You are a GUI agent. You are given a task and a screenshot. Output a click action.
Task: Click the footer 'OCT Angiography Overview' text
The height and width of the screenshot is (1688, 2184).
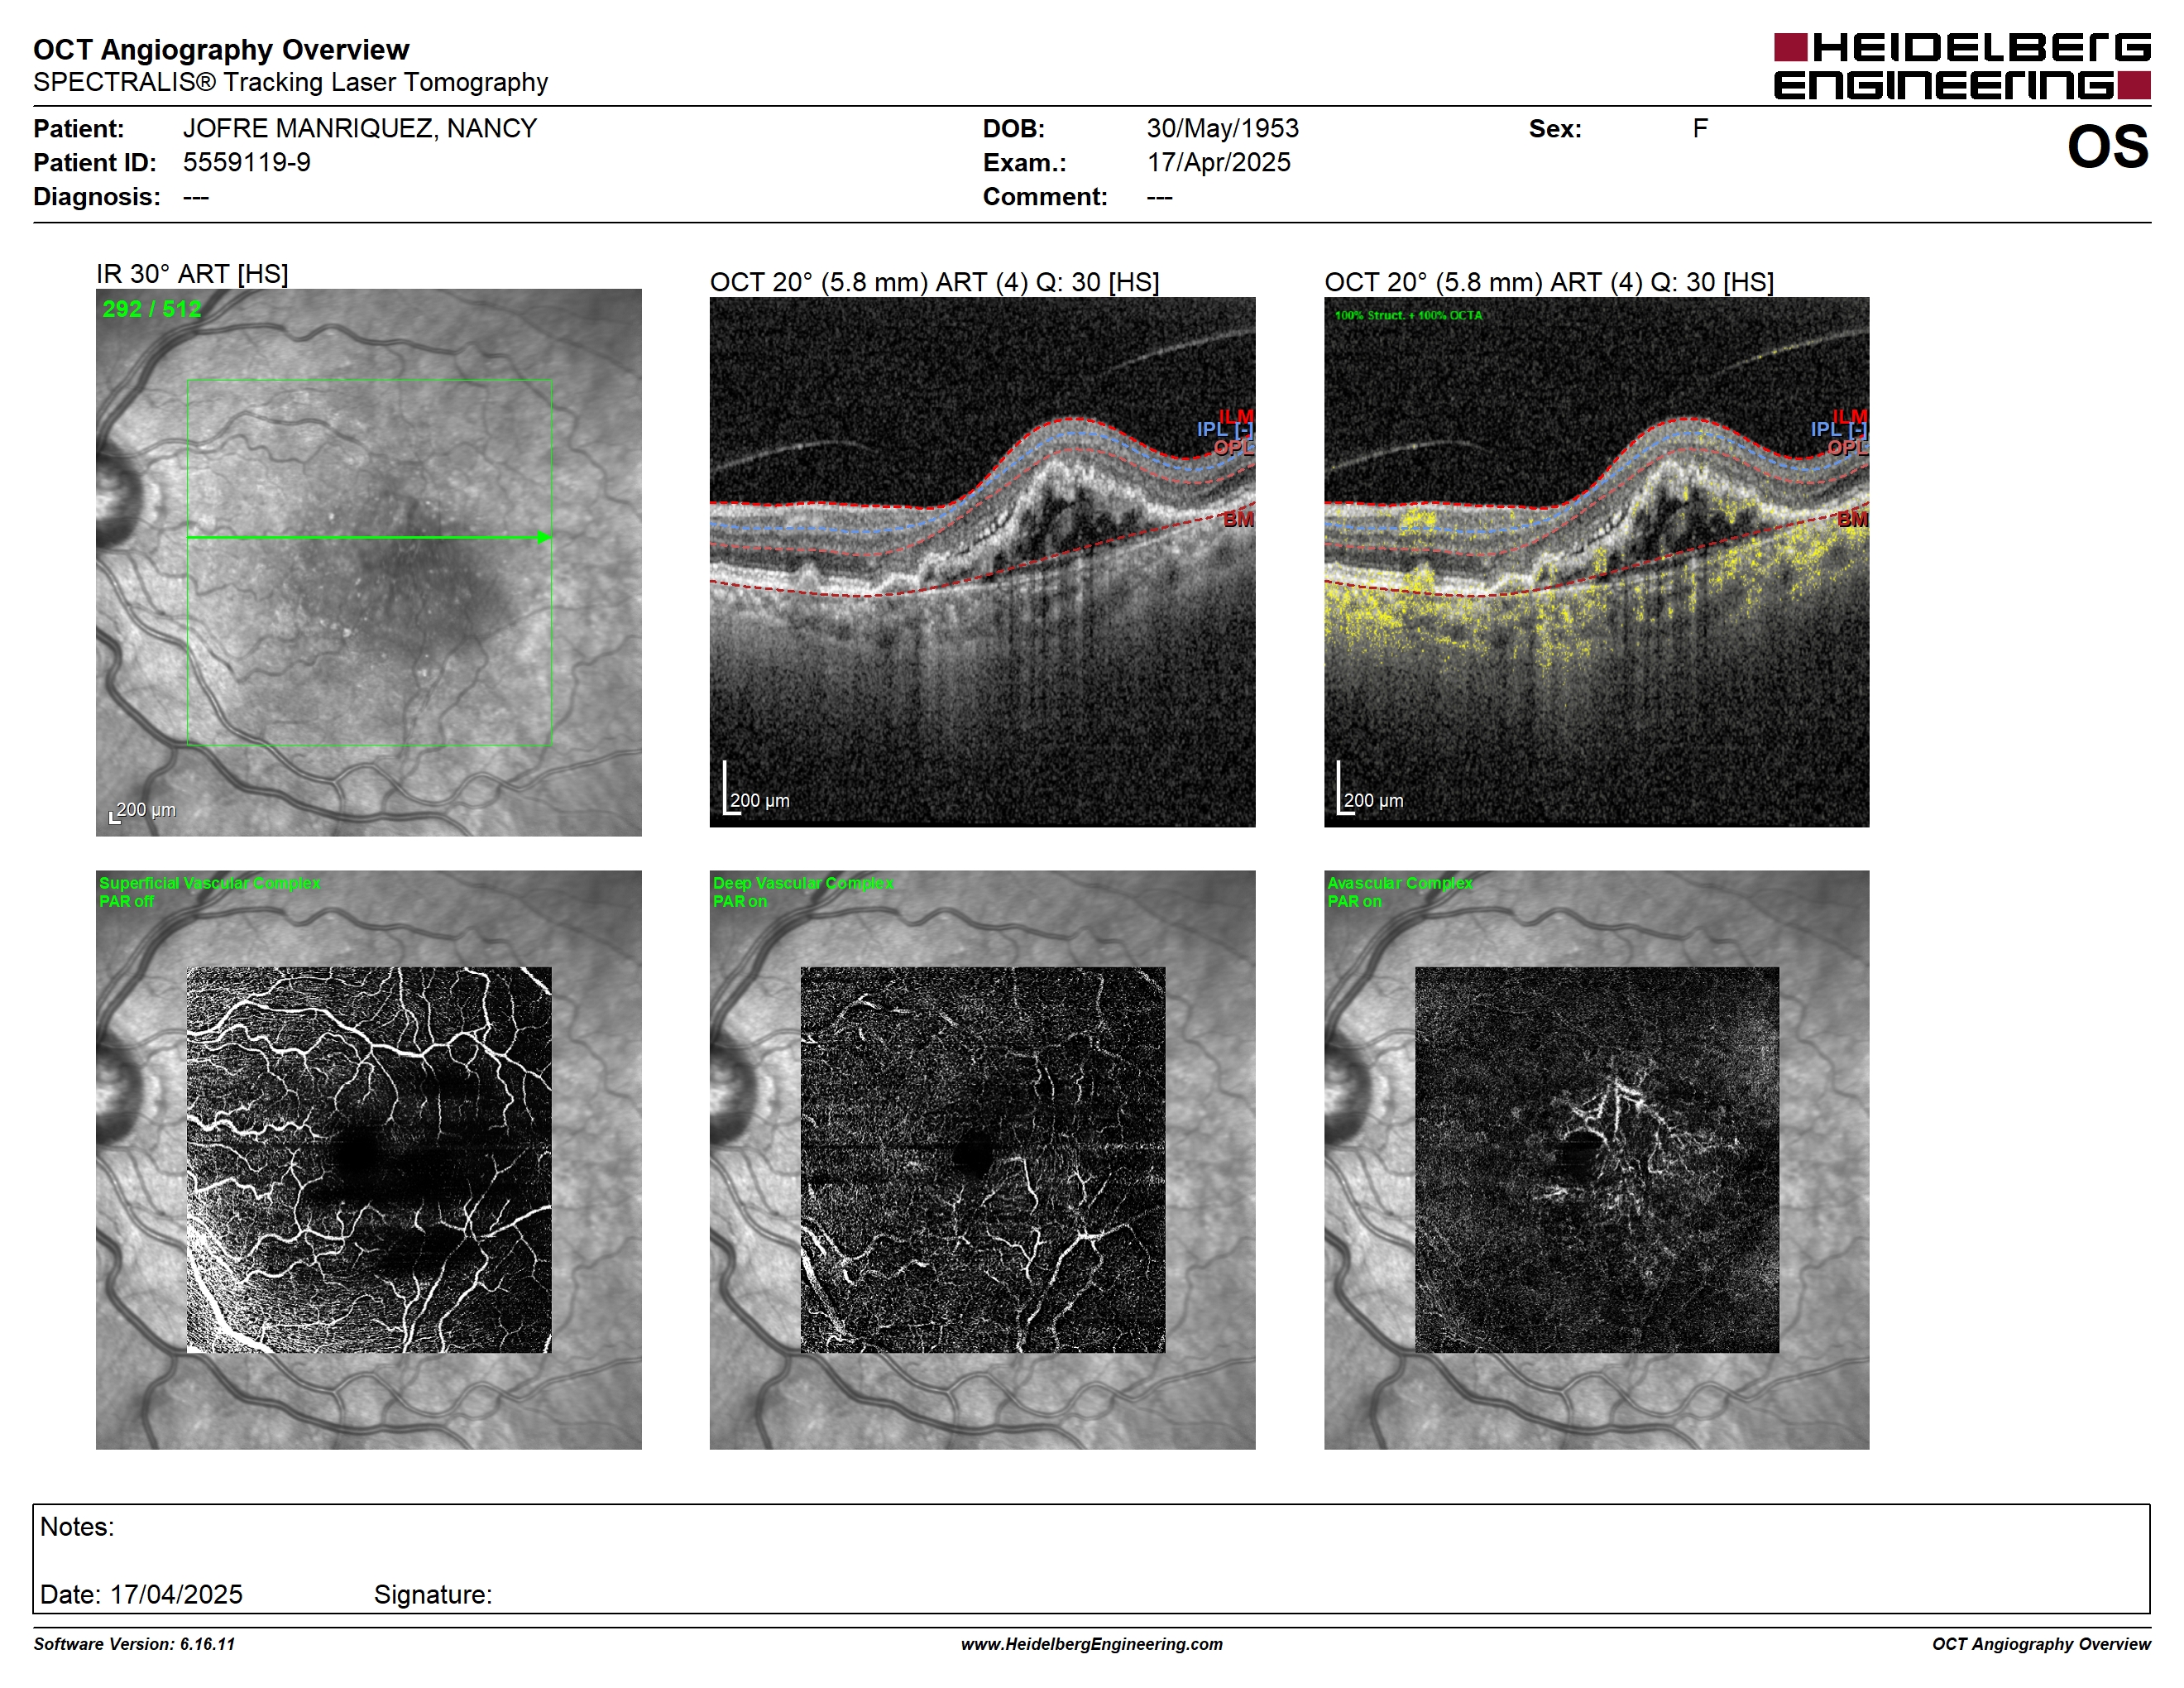[x=2041, y=1644]
